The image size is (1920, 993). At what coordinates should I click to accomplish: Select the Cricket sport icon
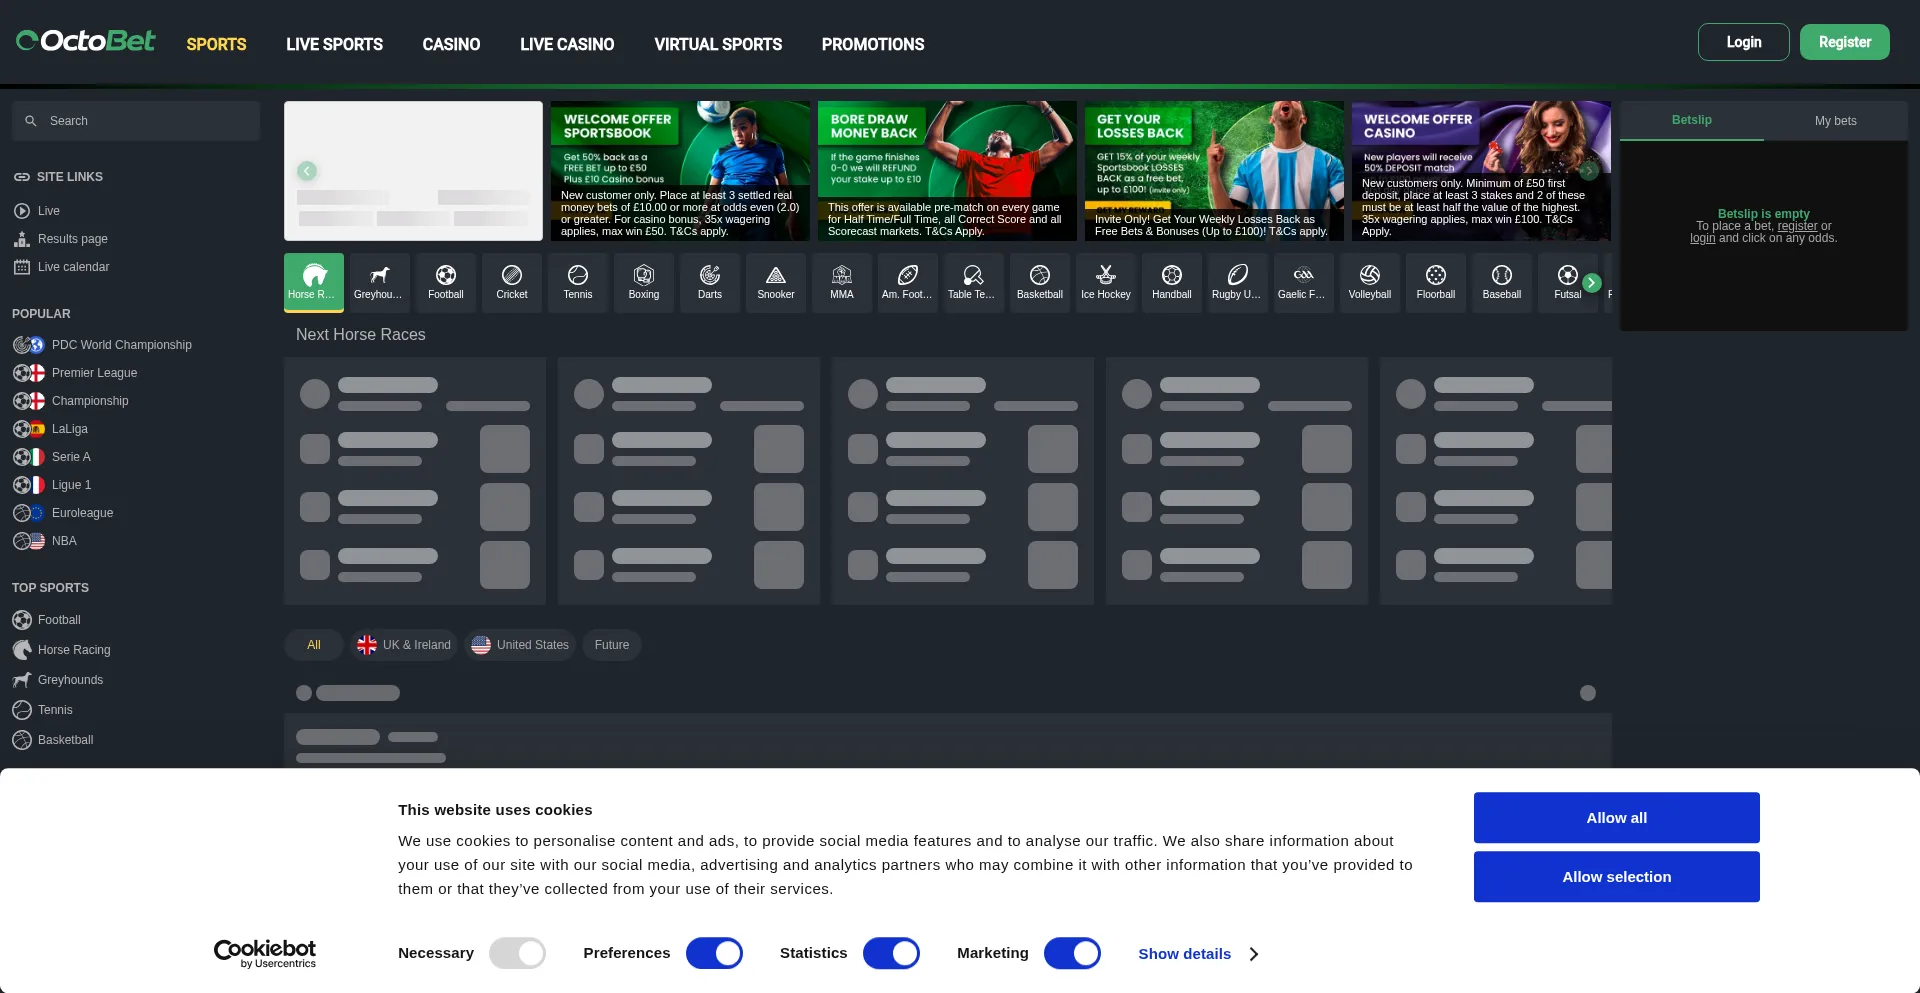coord(511,282)
